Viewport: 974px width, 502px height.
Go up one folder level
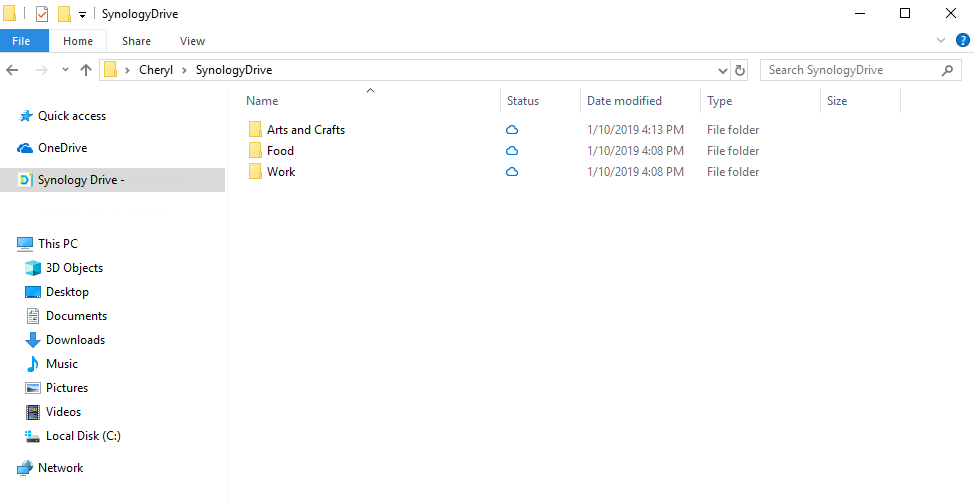(86, 70)
